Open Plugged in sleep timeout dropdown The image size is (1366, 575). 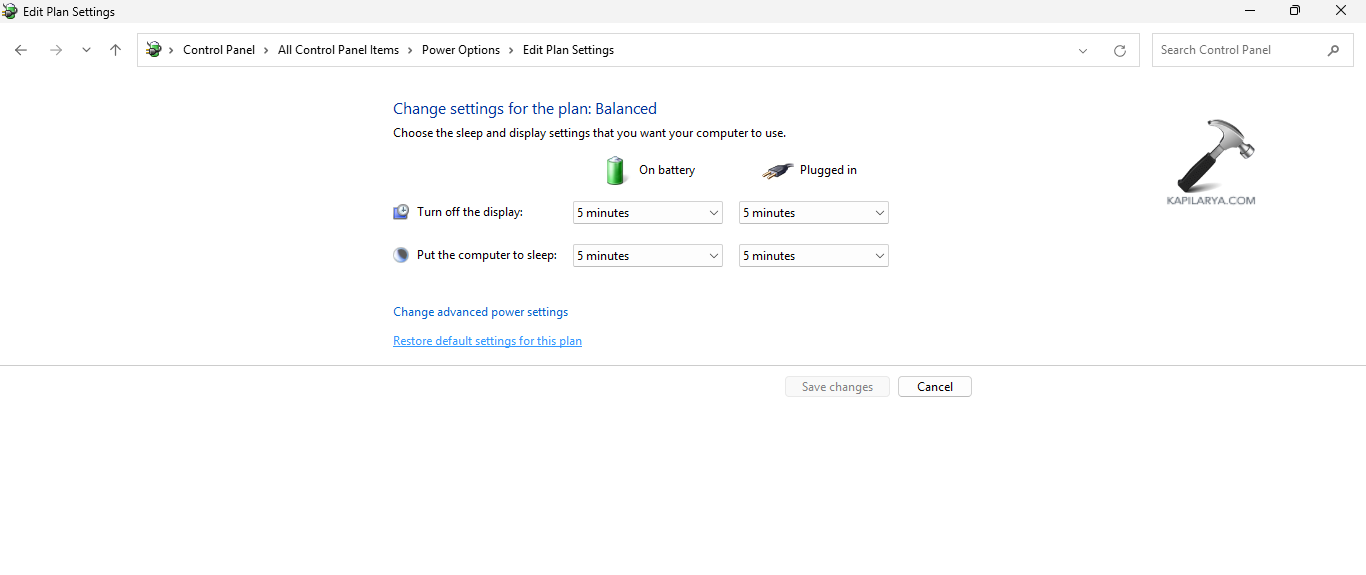813,256
